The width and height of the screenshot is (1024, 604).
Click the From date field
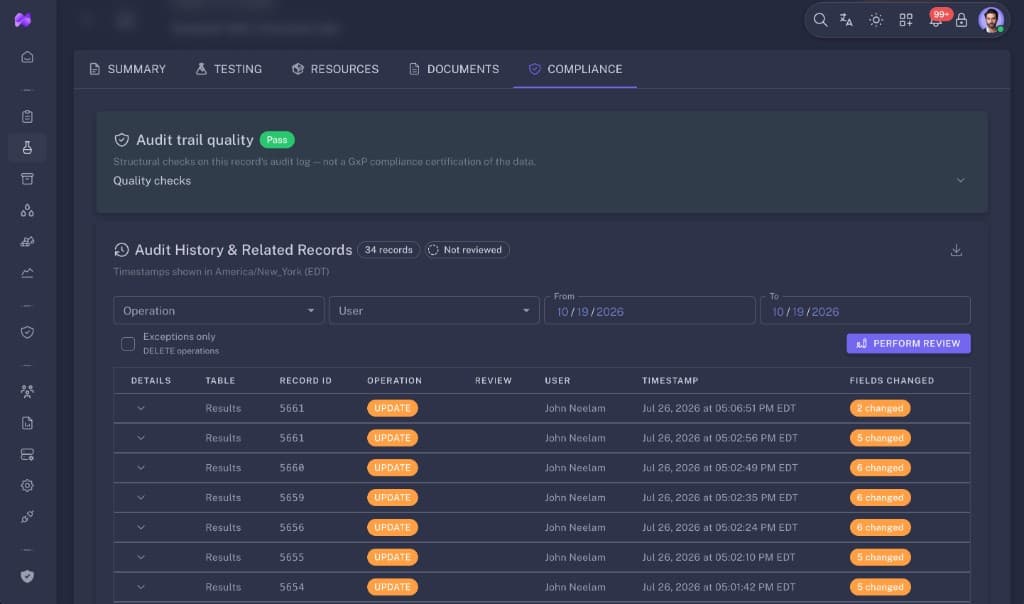click(650, 311)
